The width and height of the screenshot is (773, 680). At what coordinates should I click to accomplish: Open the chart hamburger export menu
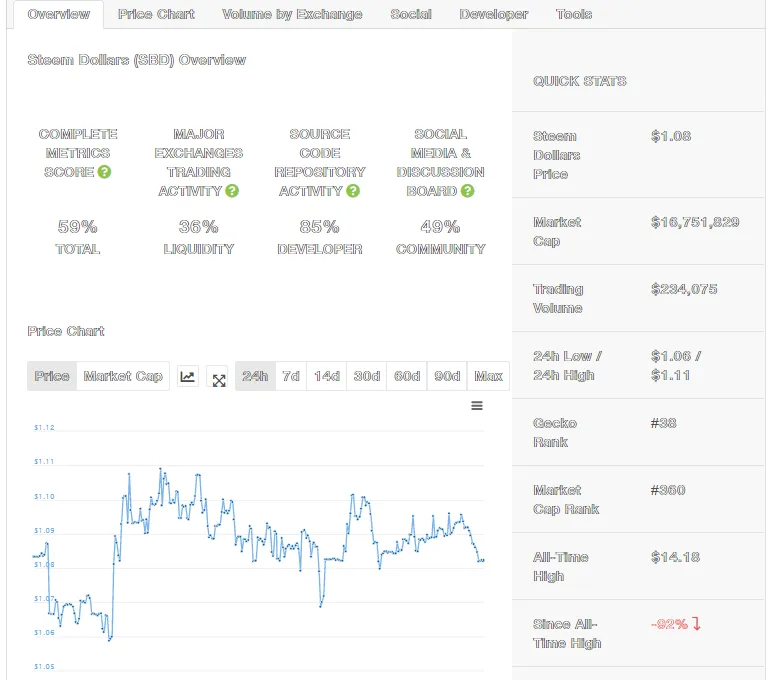pos(477,406)
